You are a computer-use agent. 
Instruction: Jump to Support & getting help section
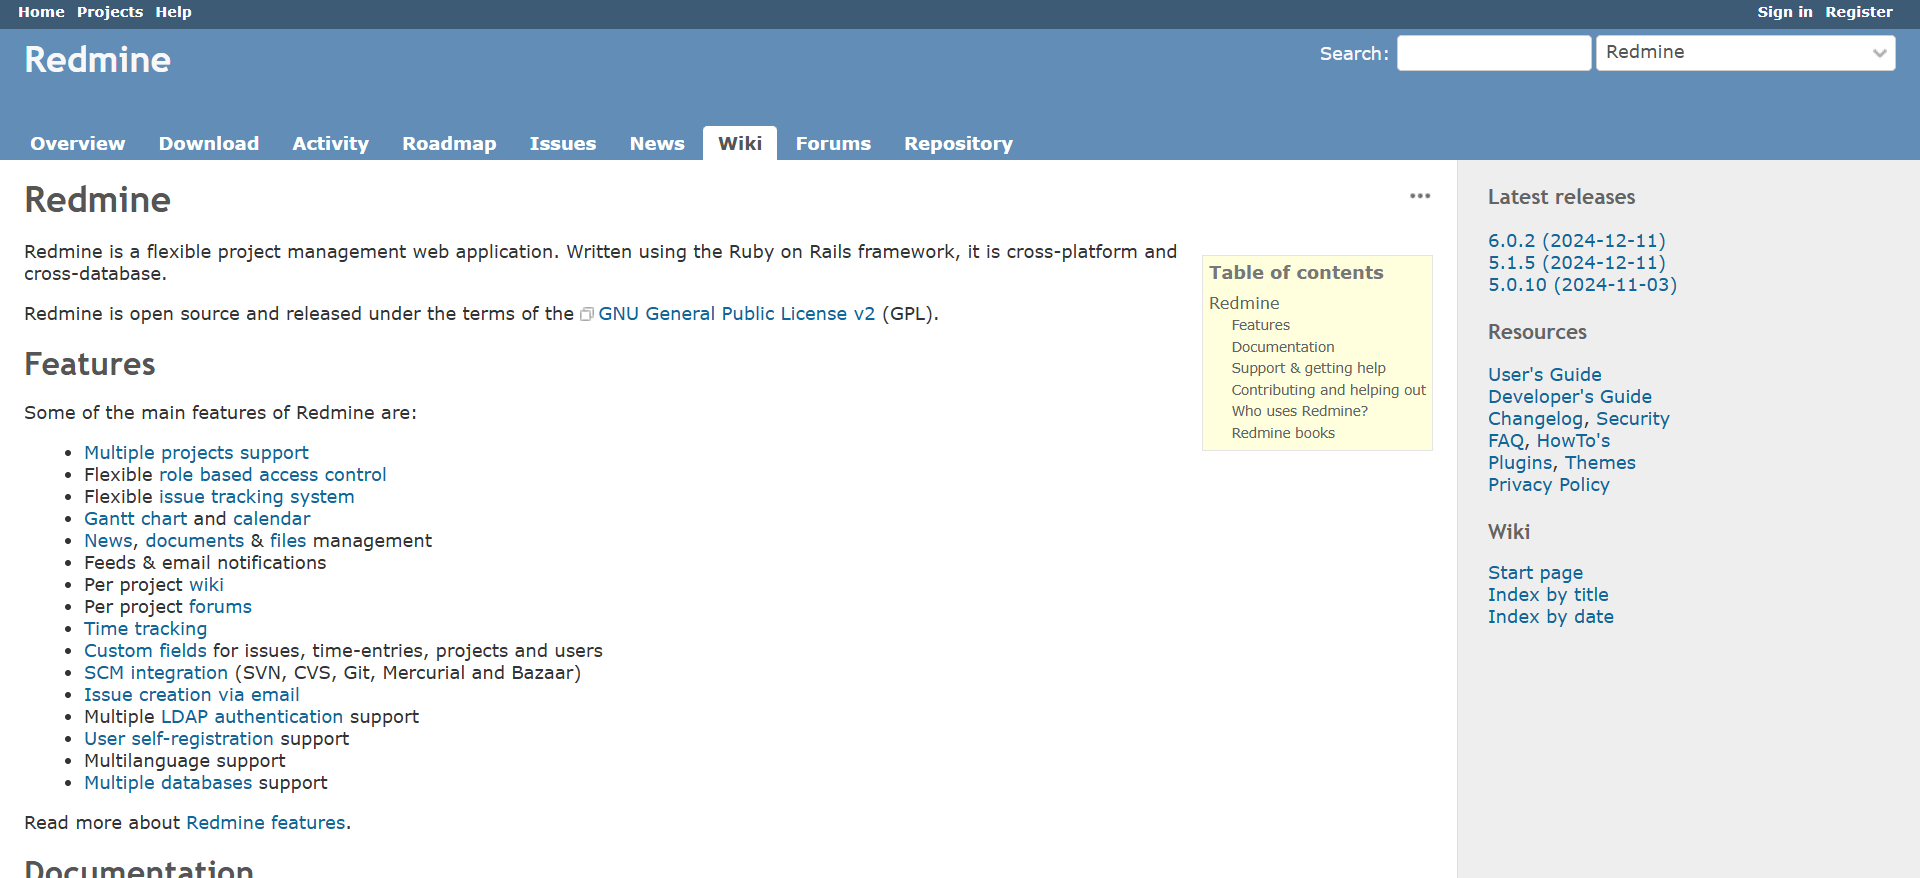pos(1308,368)
